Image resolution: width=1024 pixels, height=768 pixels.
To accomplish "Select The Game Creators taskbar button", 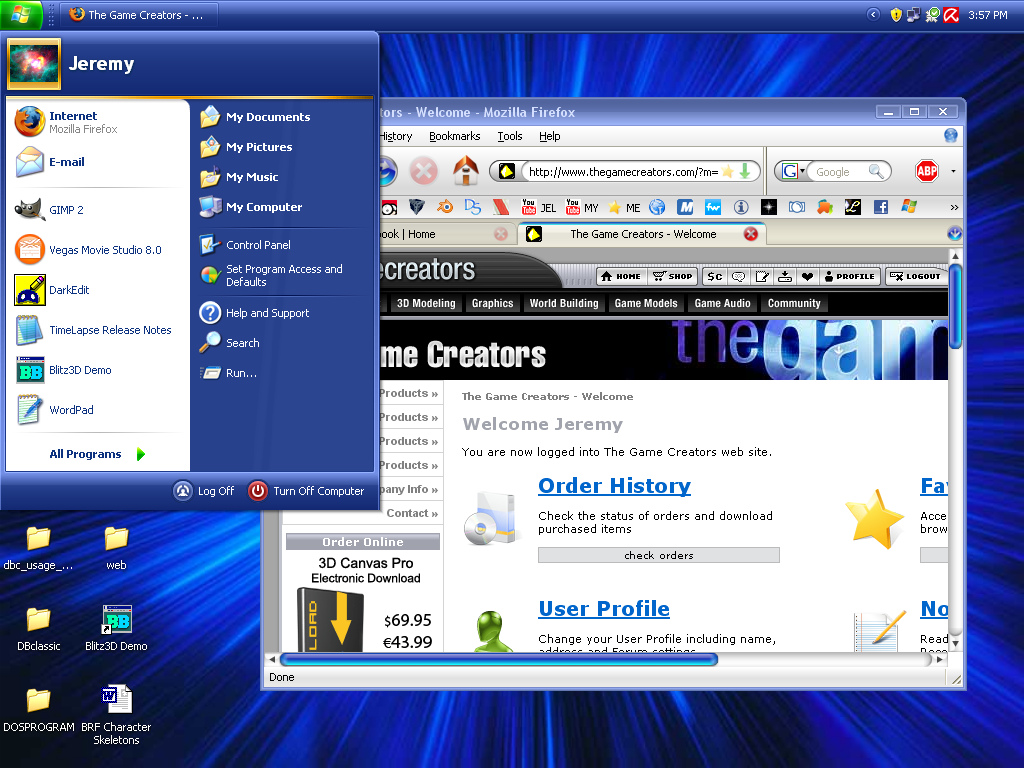I will (139, 14).
